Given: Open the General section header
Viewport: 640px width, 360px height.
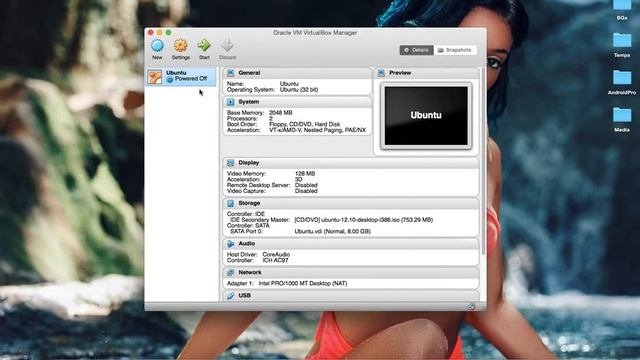Looking at the screenshot, I should (x=297, y=73).
